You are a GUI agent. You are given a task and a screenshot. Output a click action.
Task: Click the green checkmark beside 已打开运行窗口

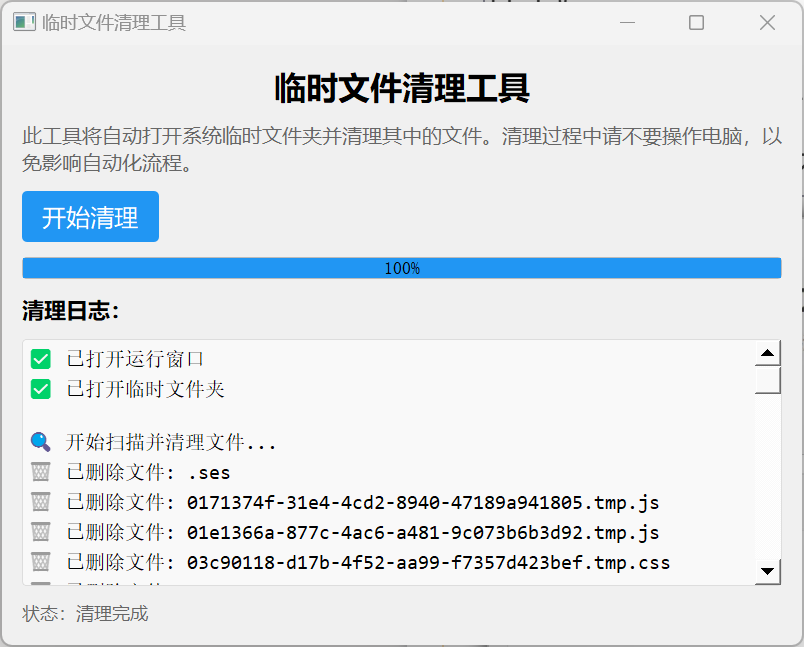pos(40,358)
